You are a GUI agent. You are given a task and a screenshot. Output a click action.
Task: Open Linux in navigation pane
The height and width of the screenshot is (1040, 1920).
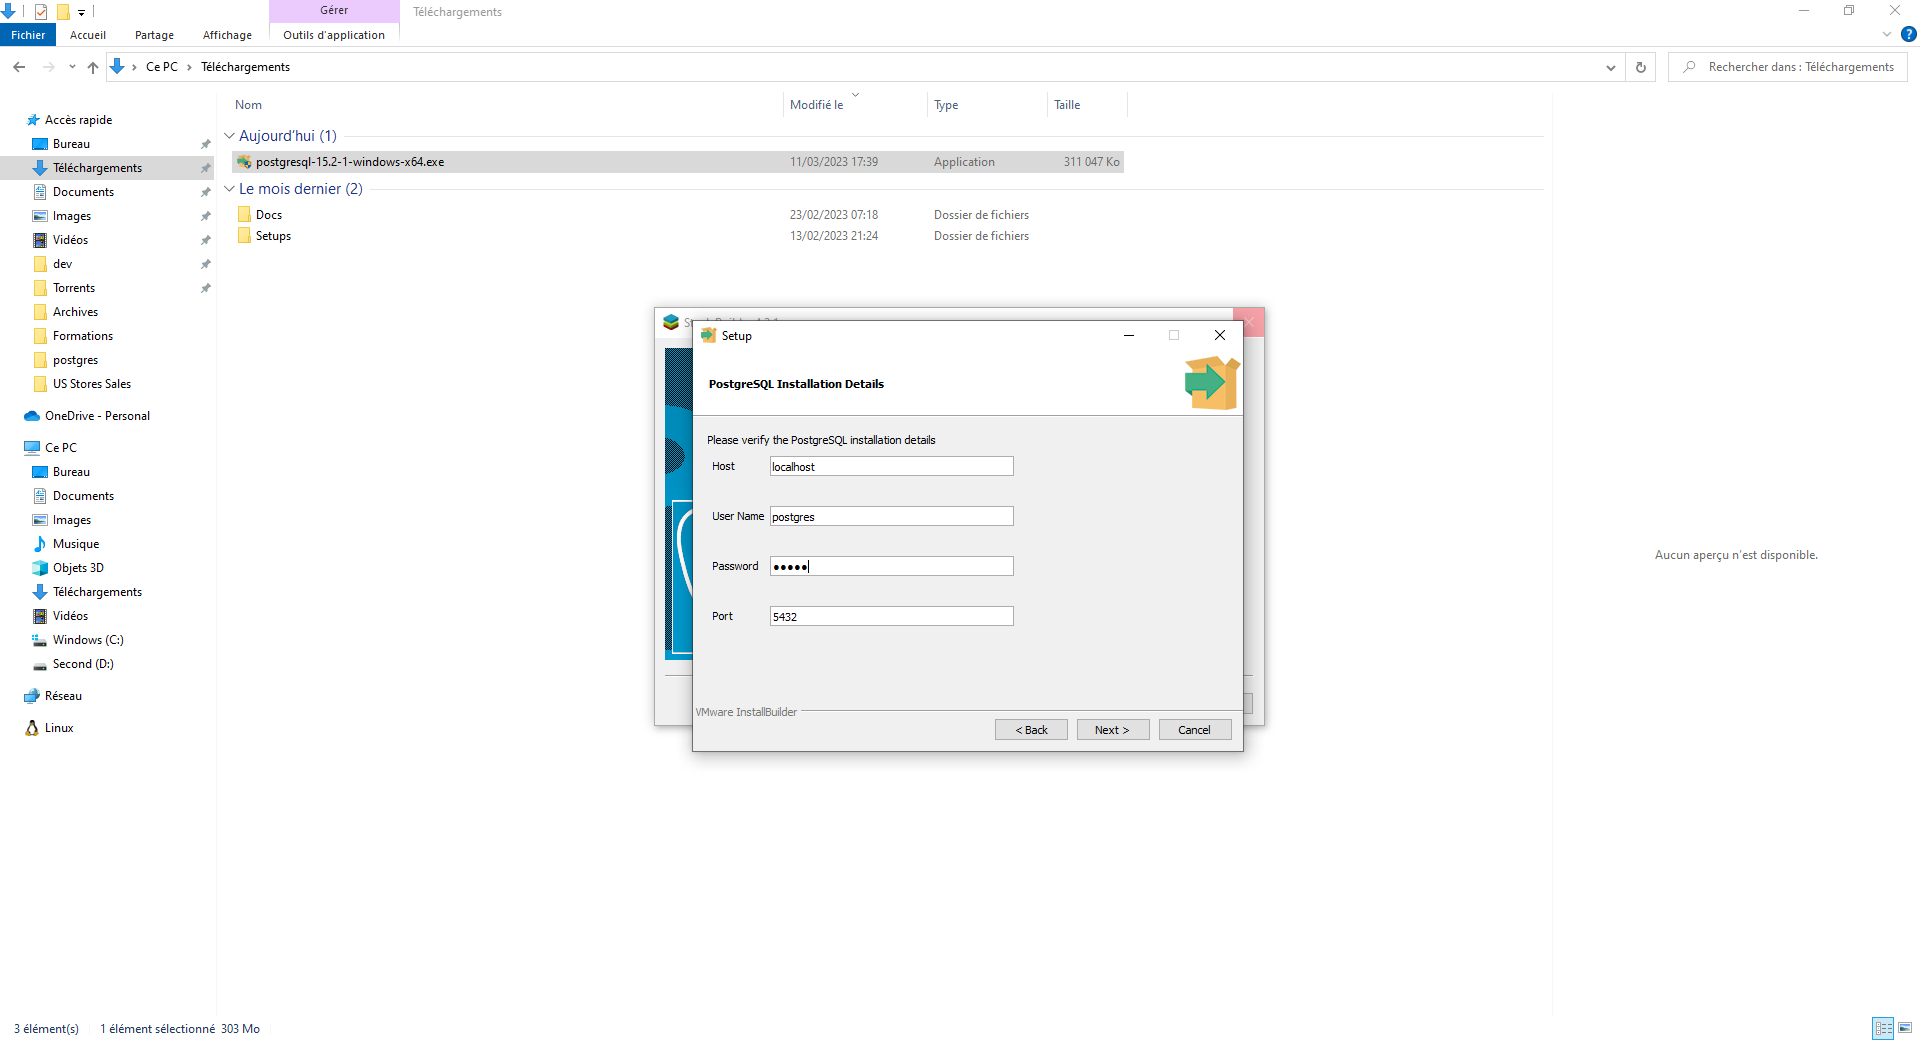(59, 728)
